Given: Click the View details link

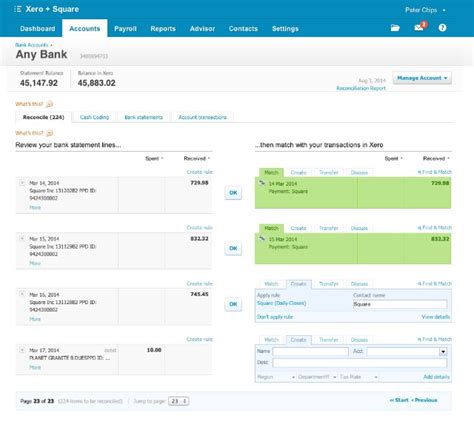Looking at the screenshot, I should click(436, 317).
